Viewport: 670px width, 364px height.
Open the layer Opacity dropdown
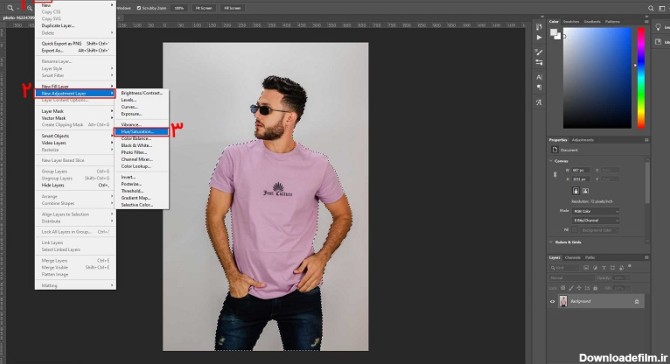point(622,278)
